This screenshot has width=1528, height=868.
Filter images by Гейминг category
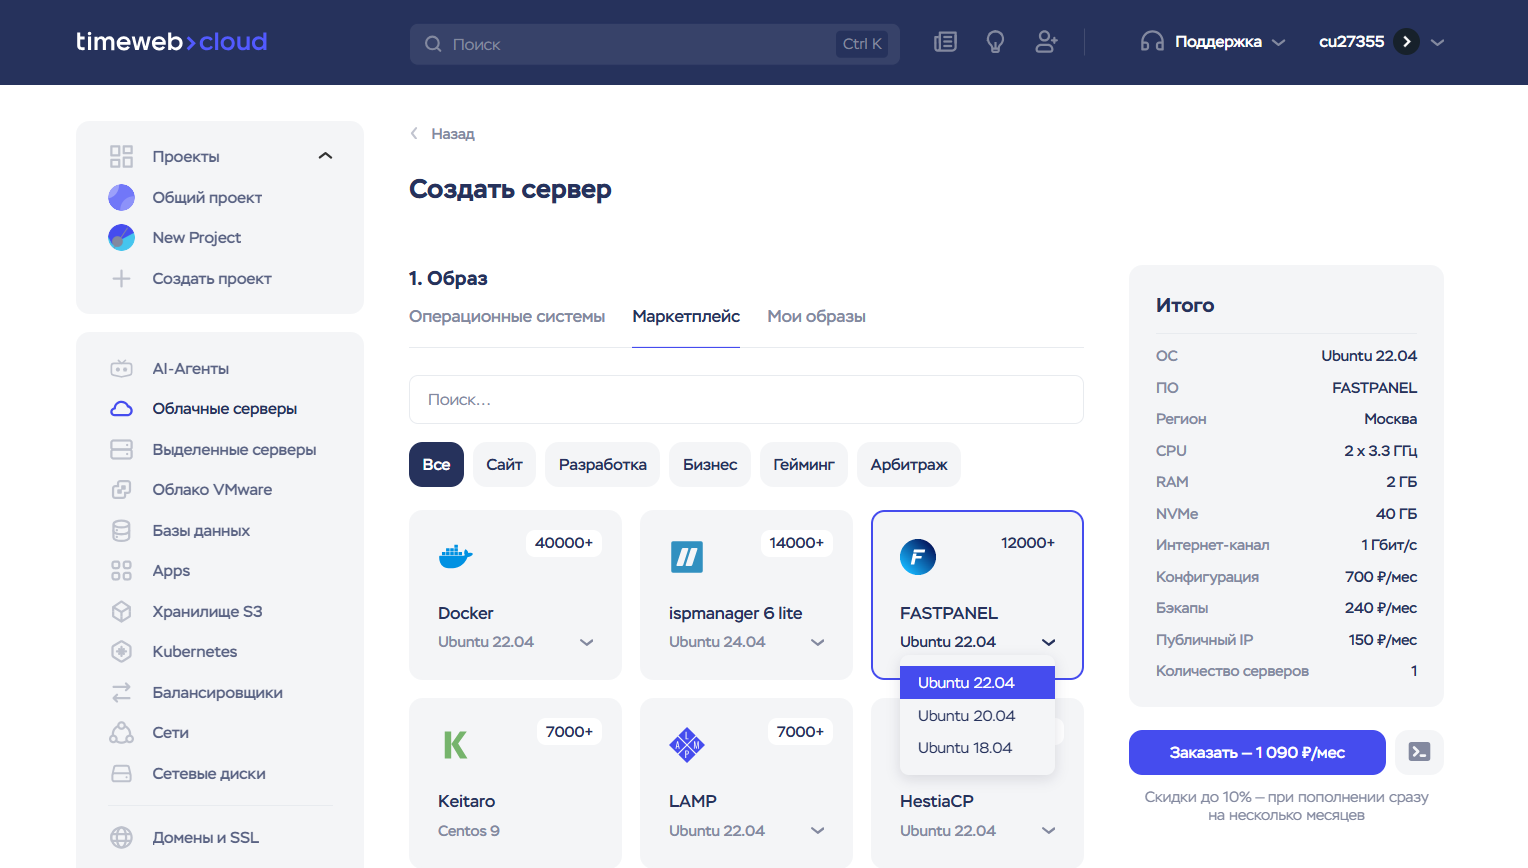803,465
